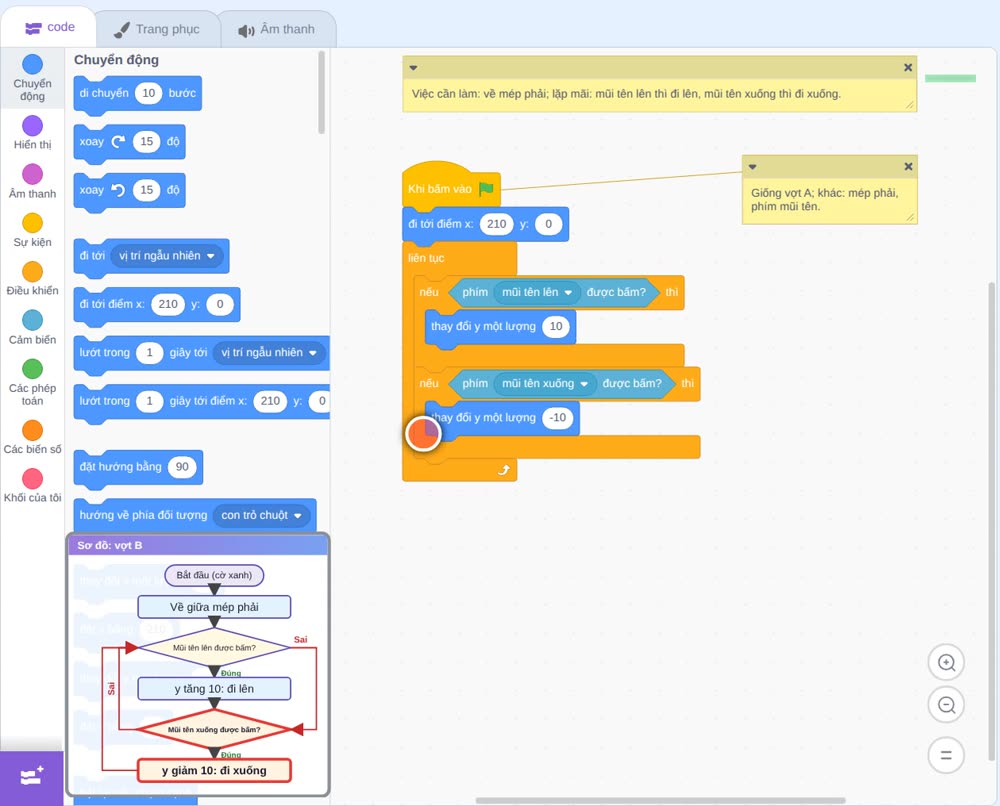Collapse the Giống vợt A comment
The width and height of the screenshot is (1000, 806).
click(x=753, y=166)
